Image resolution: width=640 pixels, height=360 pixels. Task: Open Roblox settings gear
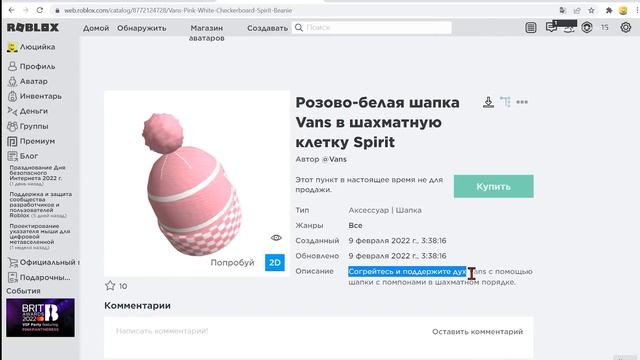tap(626, 27)
